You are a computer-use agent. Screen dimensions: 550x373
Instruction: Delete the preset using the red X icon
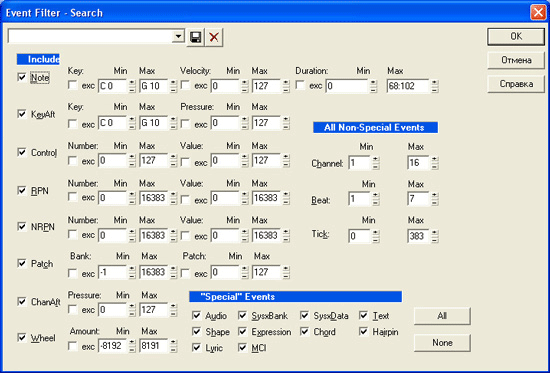(x=214, y=37)
